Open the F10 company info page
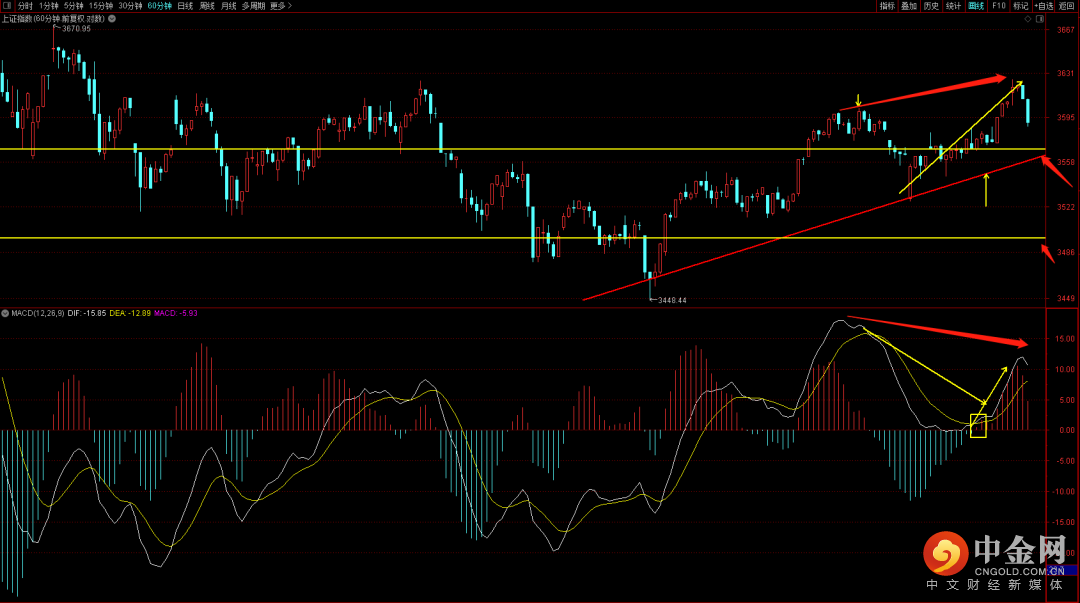 (x=999, y=6)
